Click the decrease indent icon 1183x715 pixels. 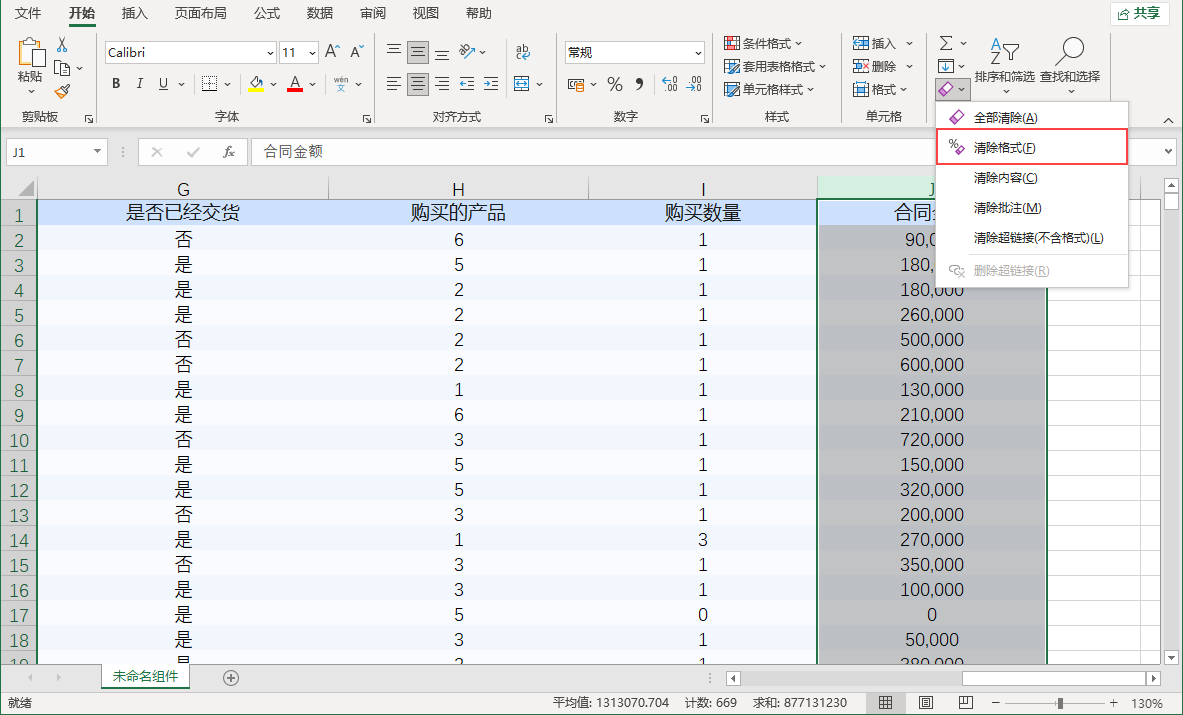click(467, 84)
